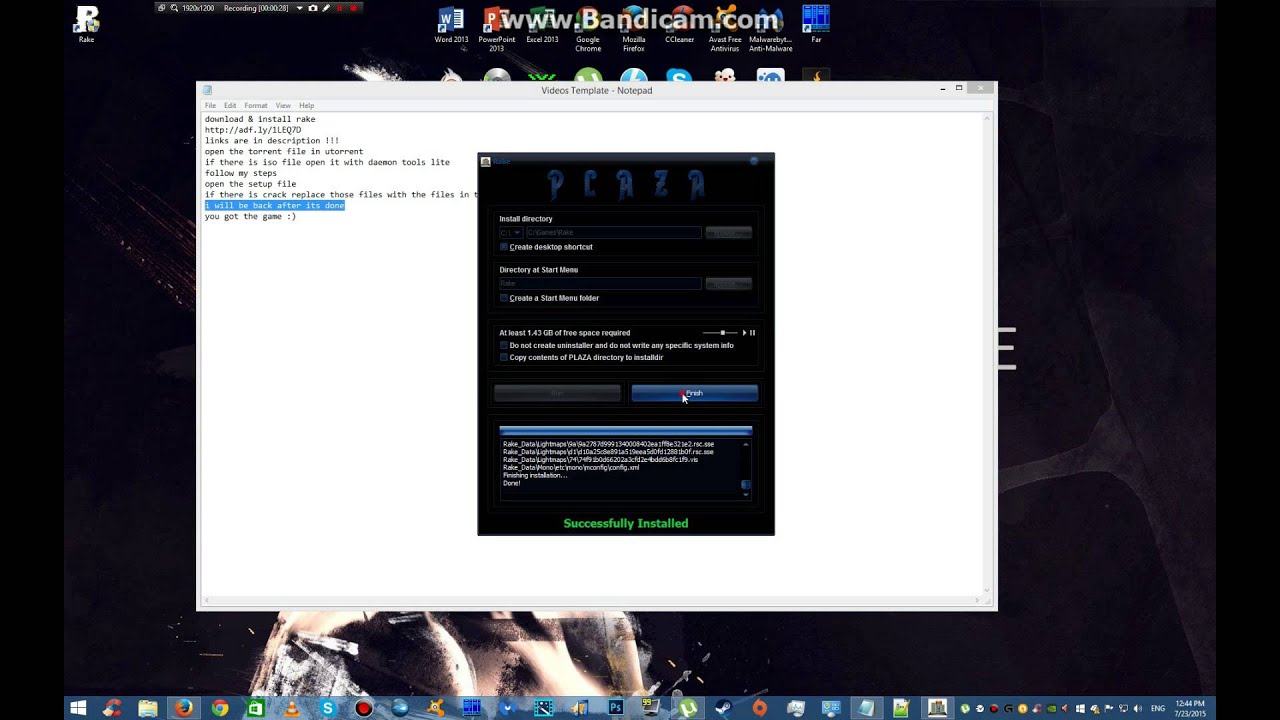
Task: Toggle Do not create uninstaller checkbox
Action: (504, 345)
